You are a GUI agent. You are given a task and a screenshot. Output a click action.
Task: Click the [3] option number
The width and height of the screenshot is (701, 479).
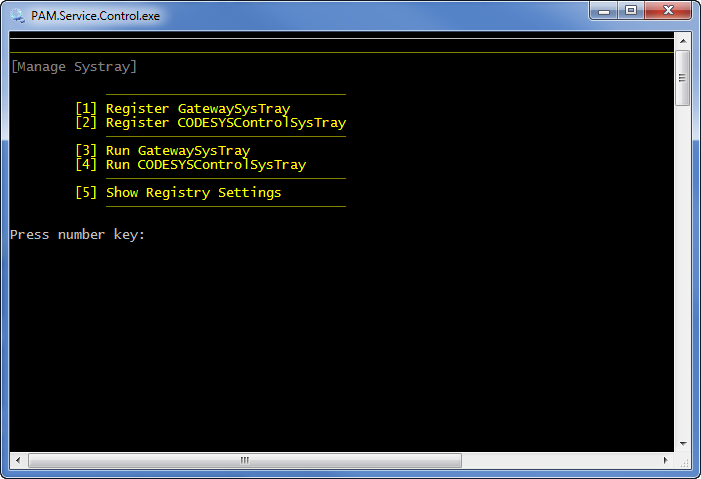point(86,151)
